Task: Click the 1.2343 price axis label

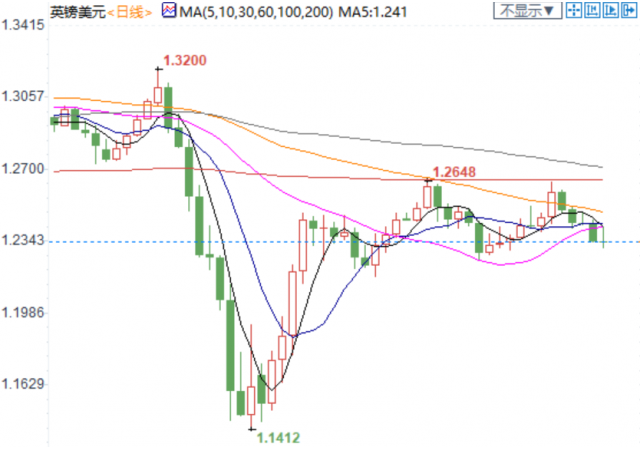Action: (23, 240)
